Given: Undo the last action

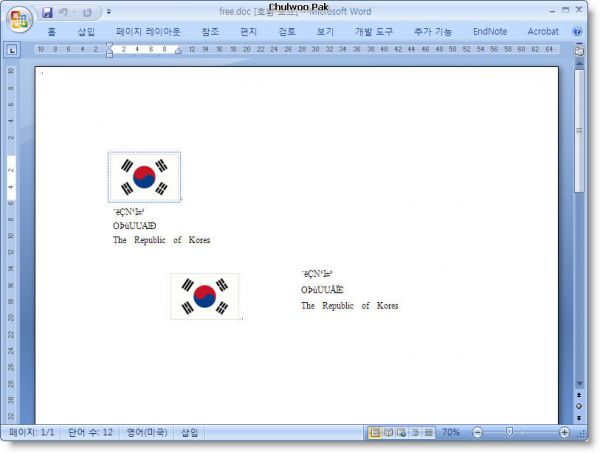Looking at the screenshot, I should [x=64, y=13].
